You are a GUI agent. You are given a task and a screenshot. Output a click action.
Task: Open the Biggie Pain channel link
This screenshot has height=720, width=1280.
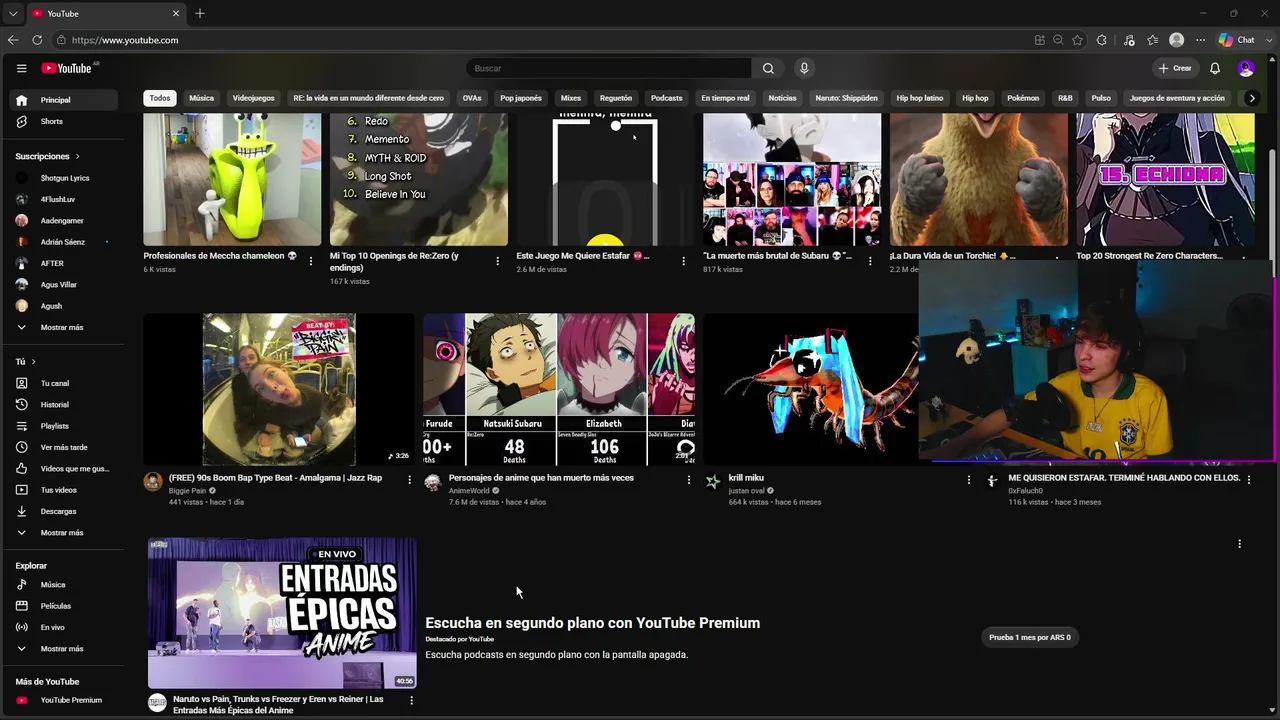pyautogui.click(x=187, y=491)
